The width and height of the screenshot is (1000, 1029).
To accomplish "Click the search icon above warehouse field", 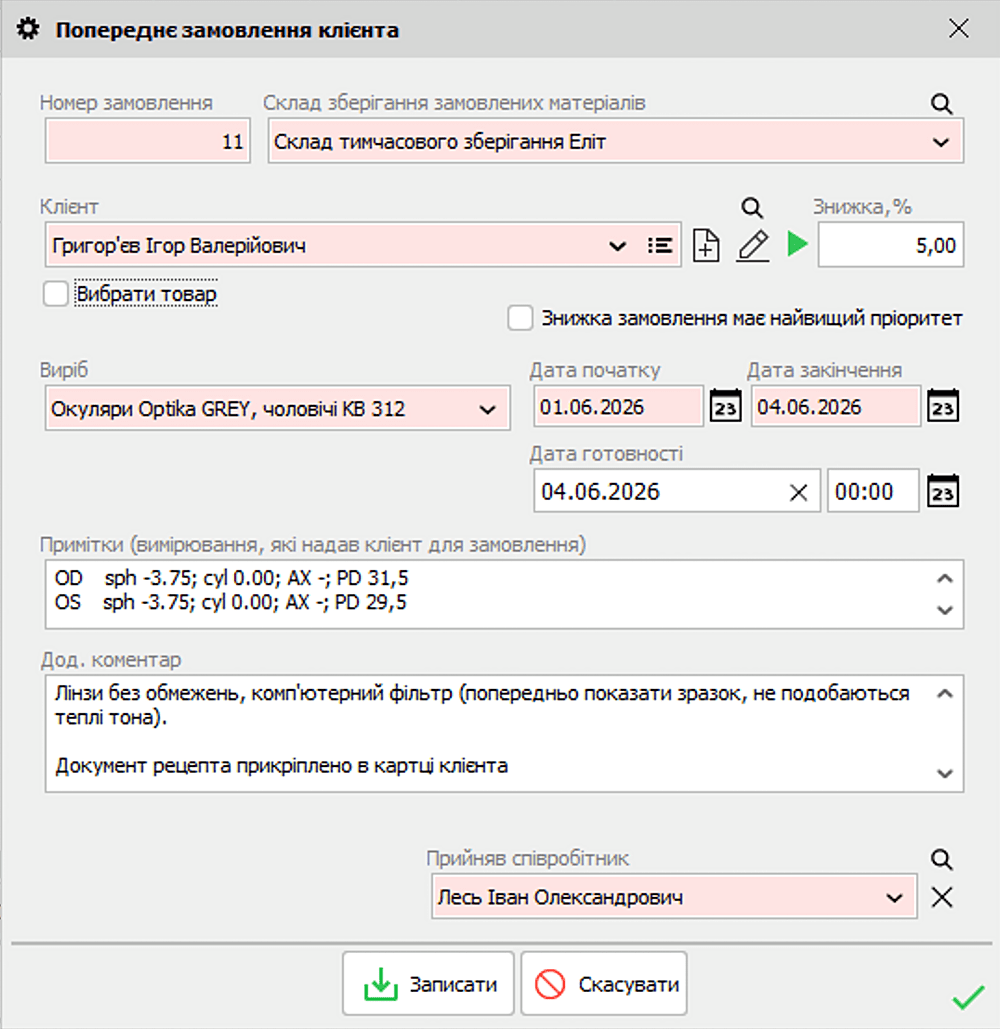I will [x=942, y=104].
